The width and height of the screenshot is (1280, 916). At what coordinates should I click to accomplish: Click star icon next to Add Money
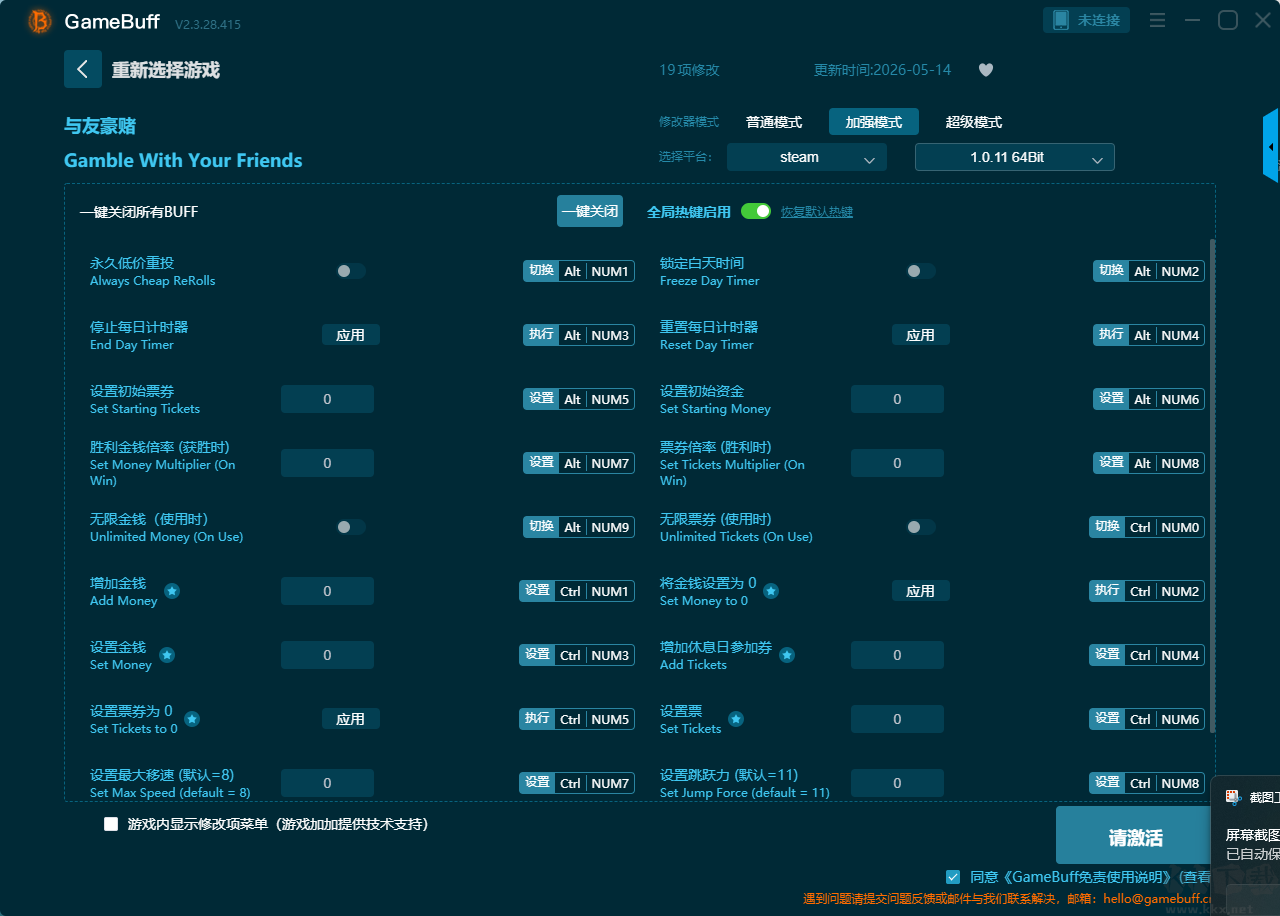click(x=172, y=591)
